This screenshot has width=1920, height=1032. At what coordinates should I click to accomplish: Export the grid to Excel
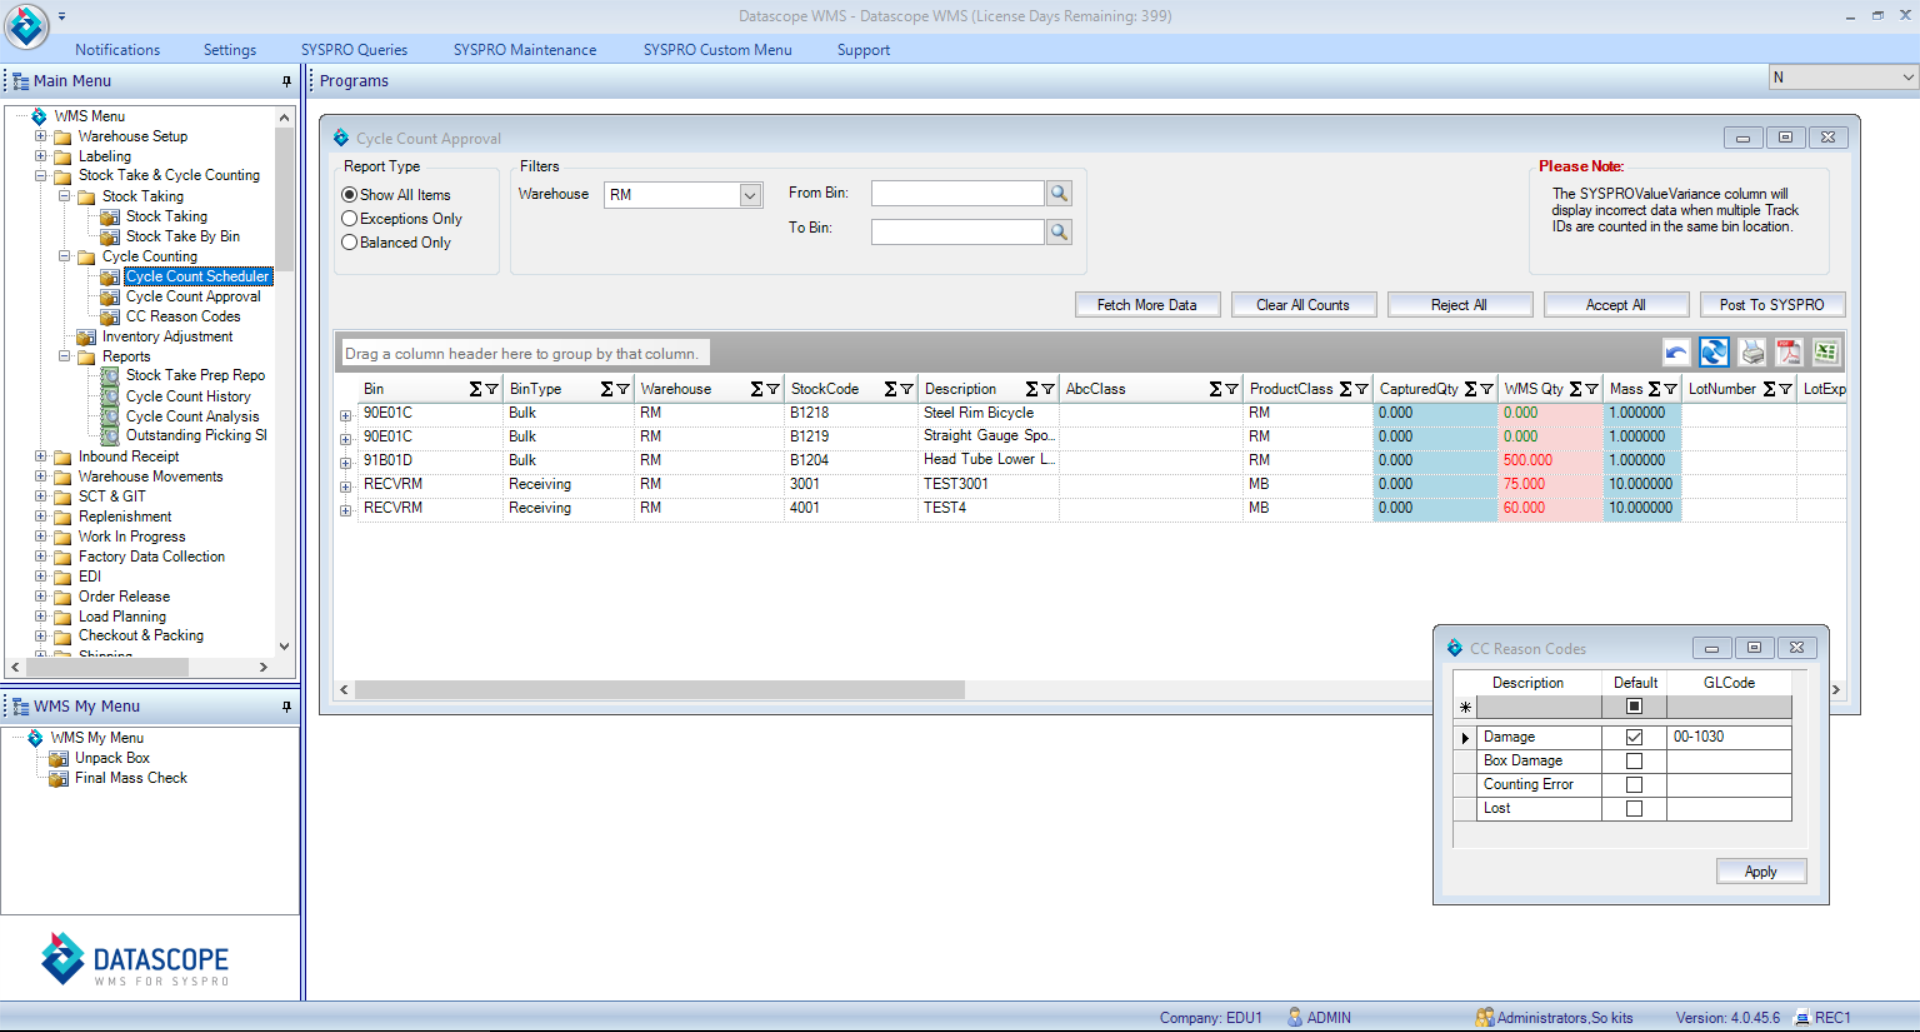(1827, 352)
